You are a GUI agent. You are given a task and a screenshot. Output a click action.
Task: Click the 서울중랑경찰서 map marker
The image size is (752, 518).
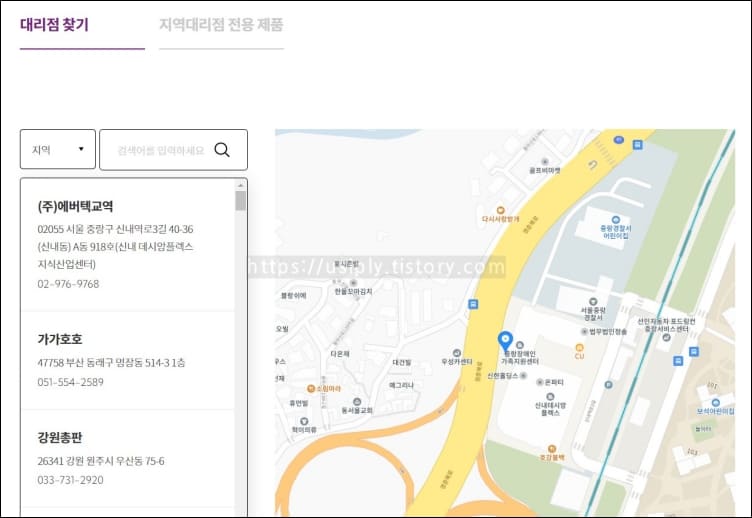(x=593, y=302)
